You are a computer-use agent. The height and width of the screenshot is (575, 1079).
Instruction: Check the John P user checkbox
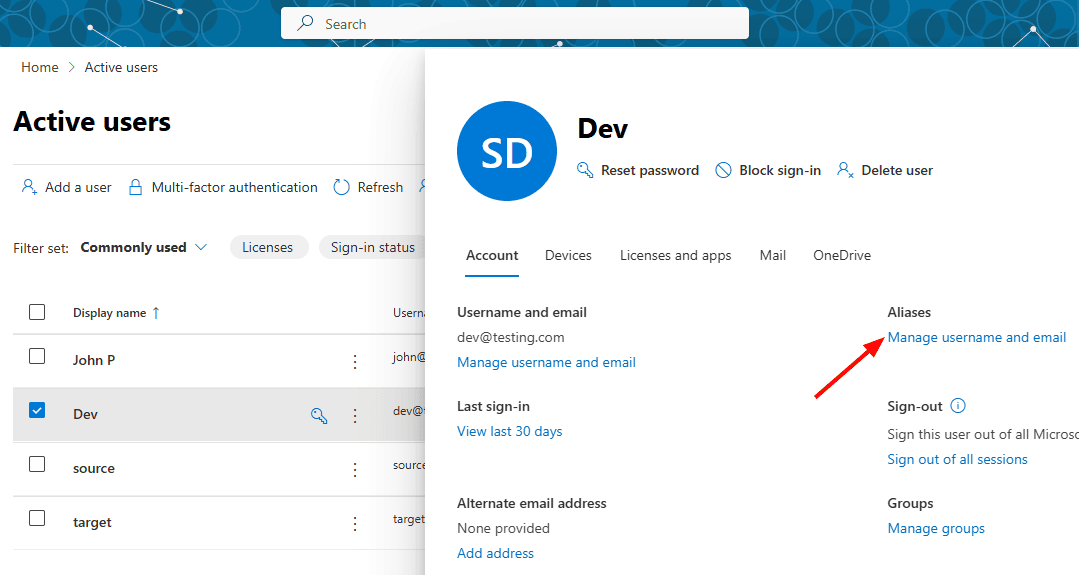(x=37, y=356)
